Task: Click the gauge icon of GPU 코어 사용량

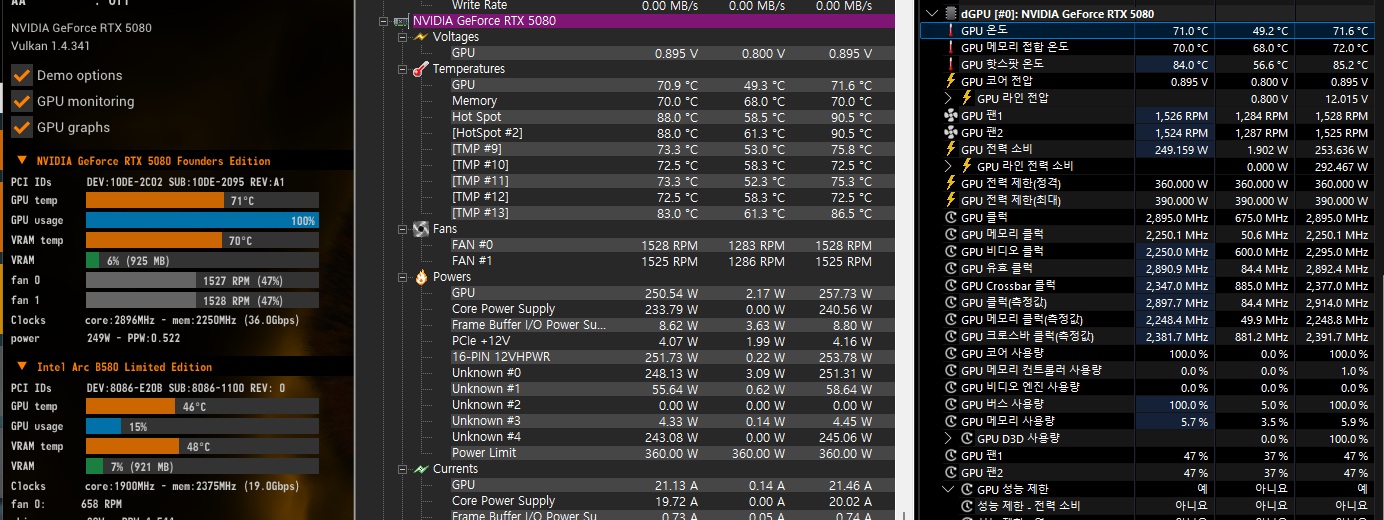Action: point(950,353)
